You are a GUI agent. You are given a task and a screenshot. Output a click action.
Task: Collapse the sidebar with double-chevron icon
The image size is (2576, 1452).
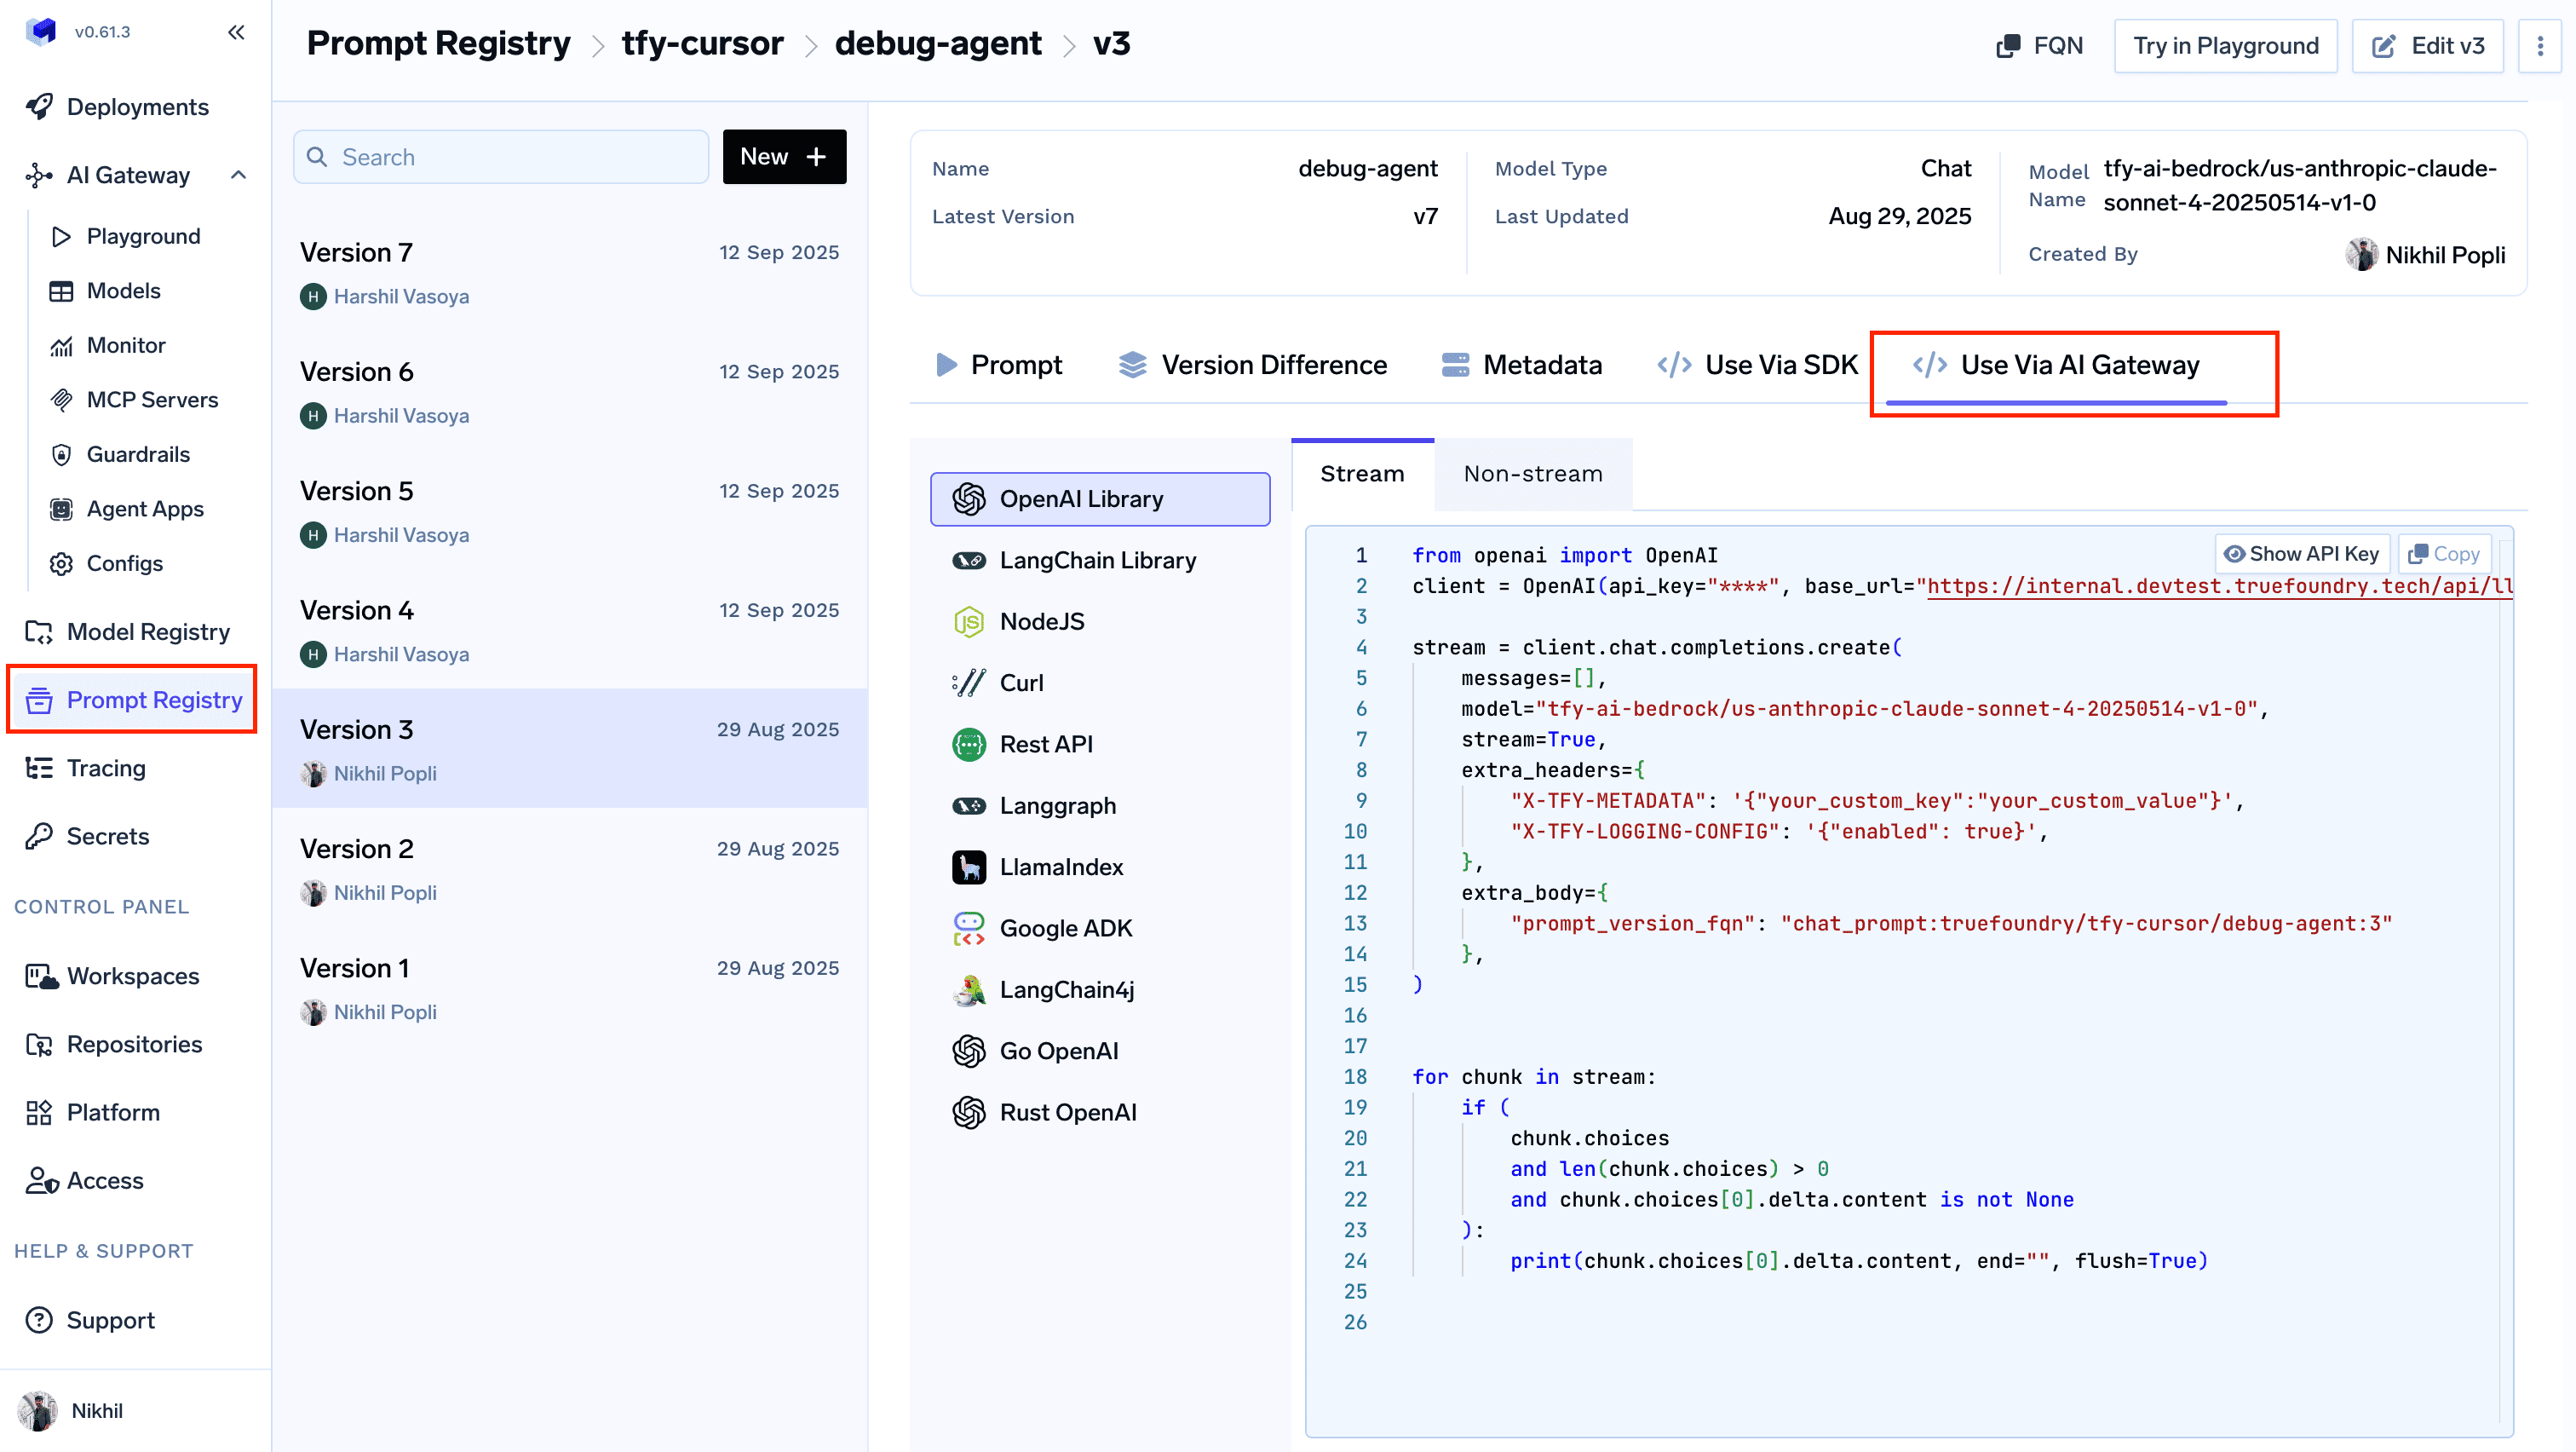[x=236, y=32]
